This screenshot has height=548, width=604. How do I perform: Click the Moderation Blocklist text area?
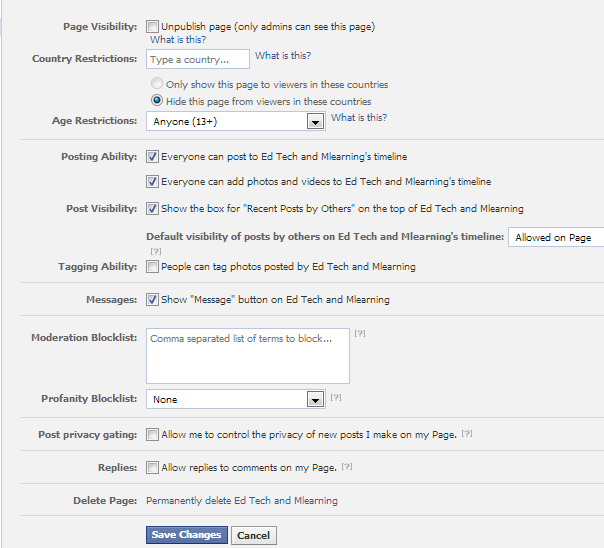click(247, 355)
